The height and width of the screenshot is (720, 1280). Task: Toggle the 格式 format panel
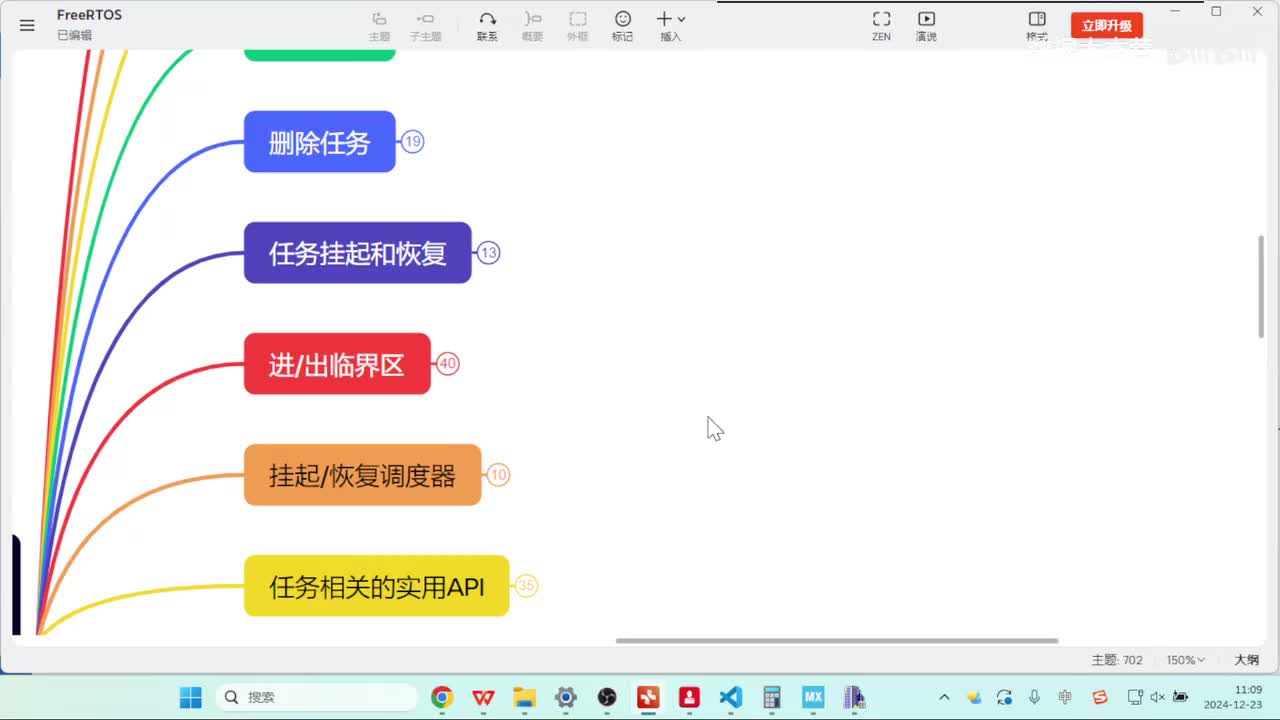(1037, 26)
